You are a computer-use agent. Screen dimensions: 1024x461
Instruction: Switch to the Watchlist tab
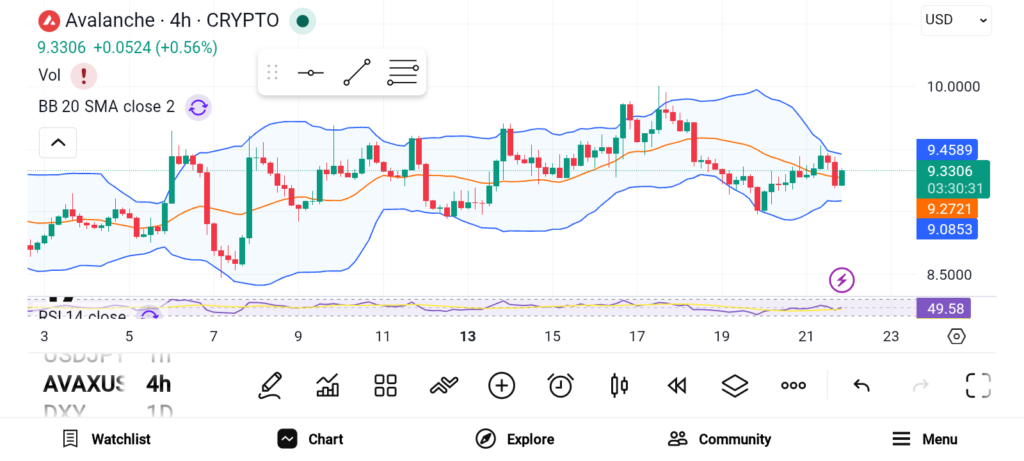click(106, 439)
